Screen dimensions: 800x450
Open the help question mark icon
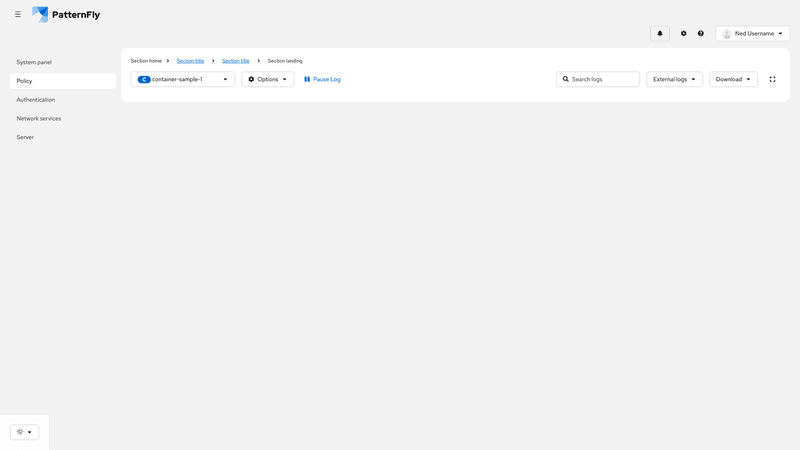coord(701,34)
